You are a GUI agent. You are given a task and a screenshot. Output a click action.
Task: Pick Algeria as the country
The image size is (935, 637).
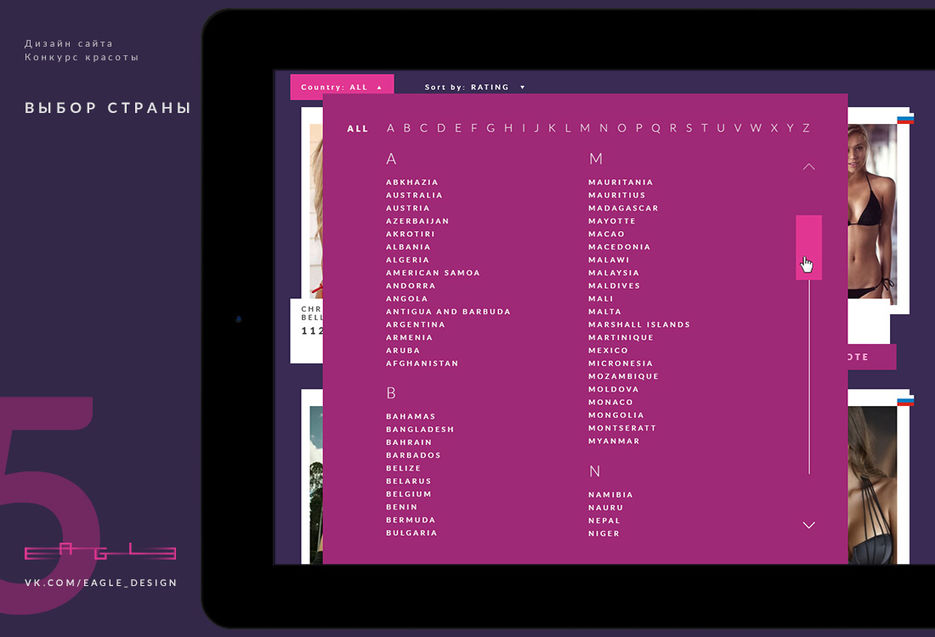[x=407, y=260]
